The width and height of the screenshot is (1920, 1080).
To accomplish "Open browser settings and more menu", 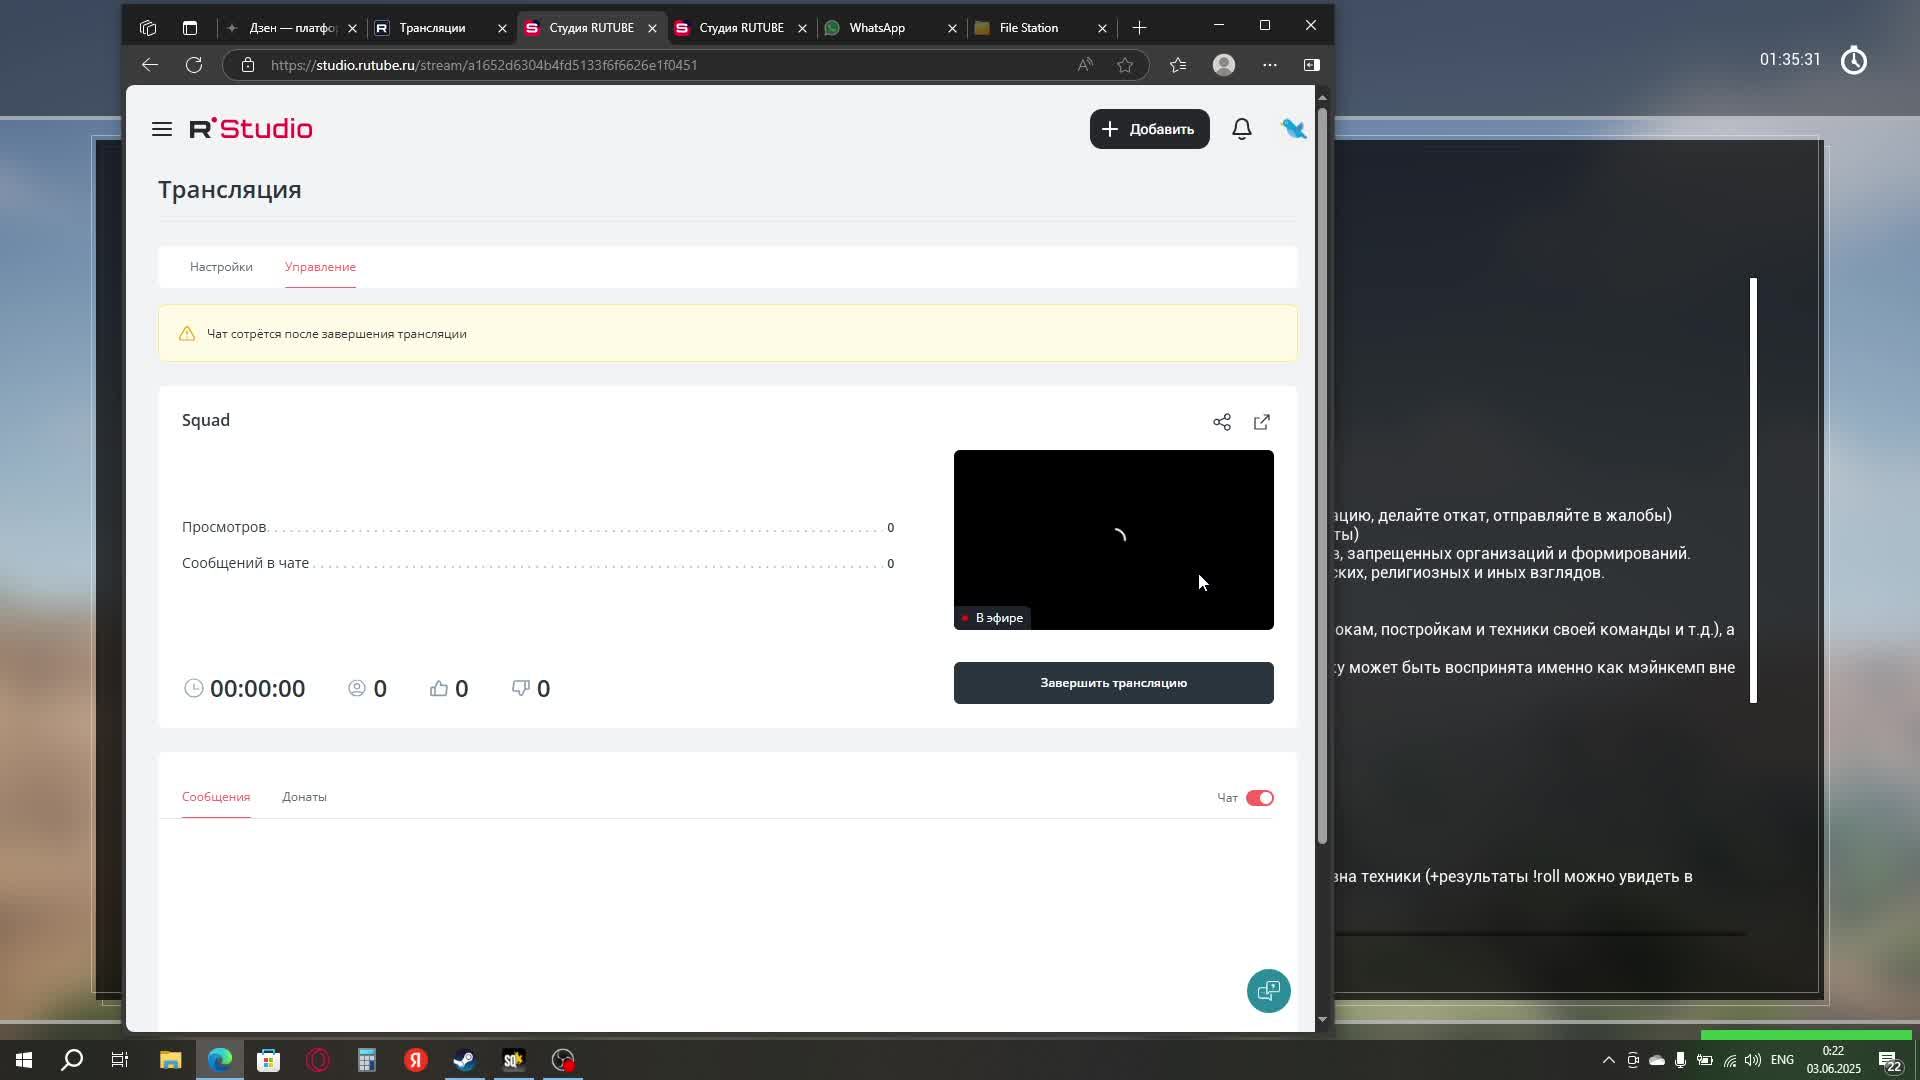I will 1269,65.
